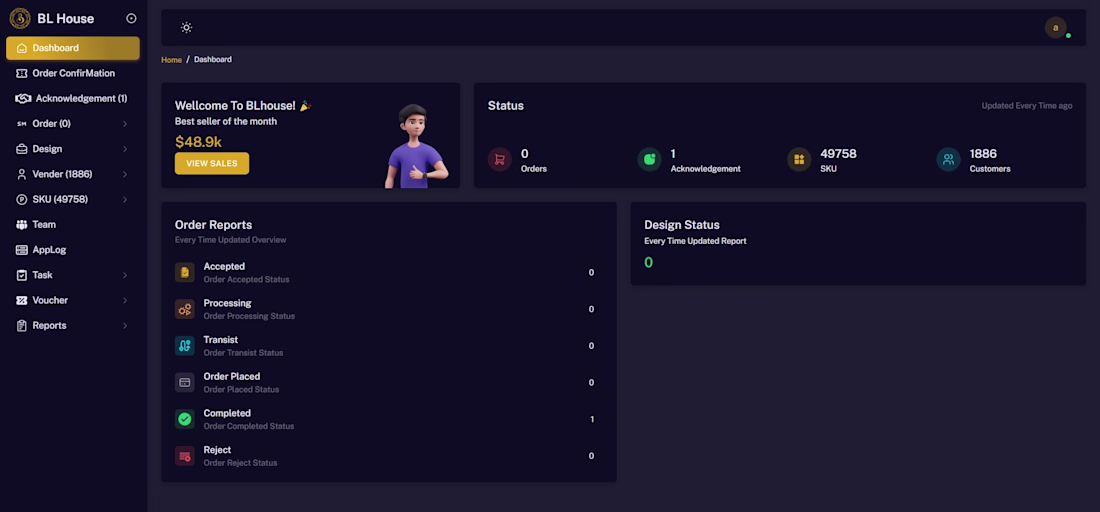Viewport: 1100px width, 512px height.
Task: Click the green Completed checkmark icon
Action: (x=185, y=419)
